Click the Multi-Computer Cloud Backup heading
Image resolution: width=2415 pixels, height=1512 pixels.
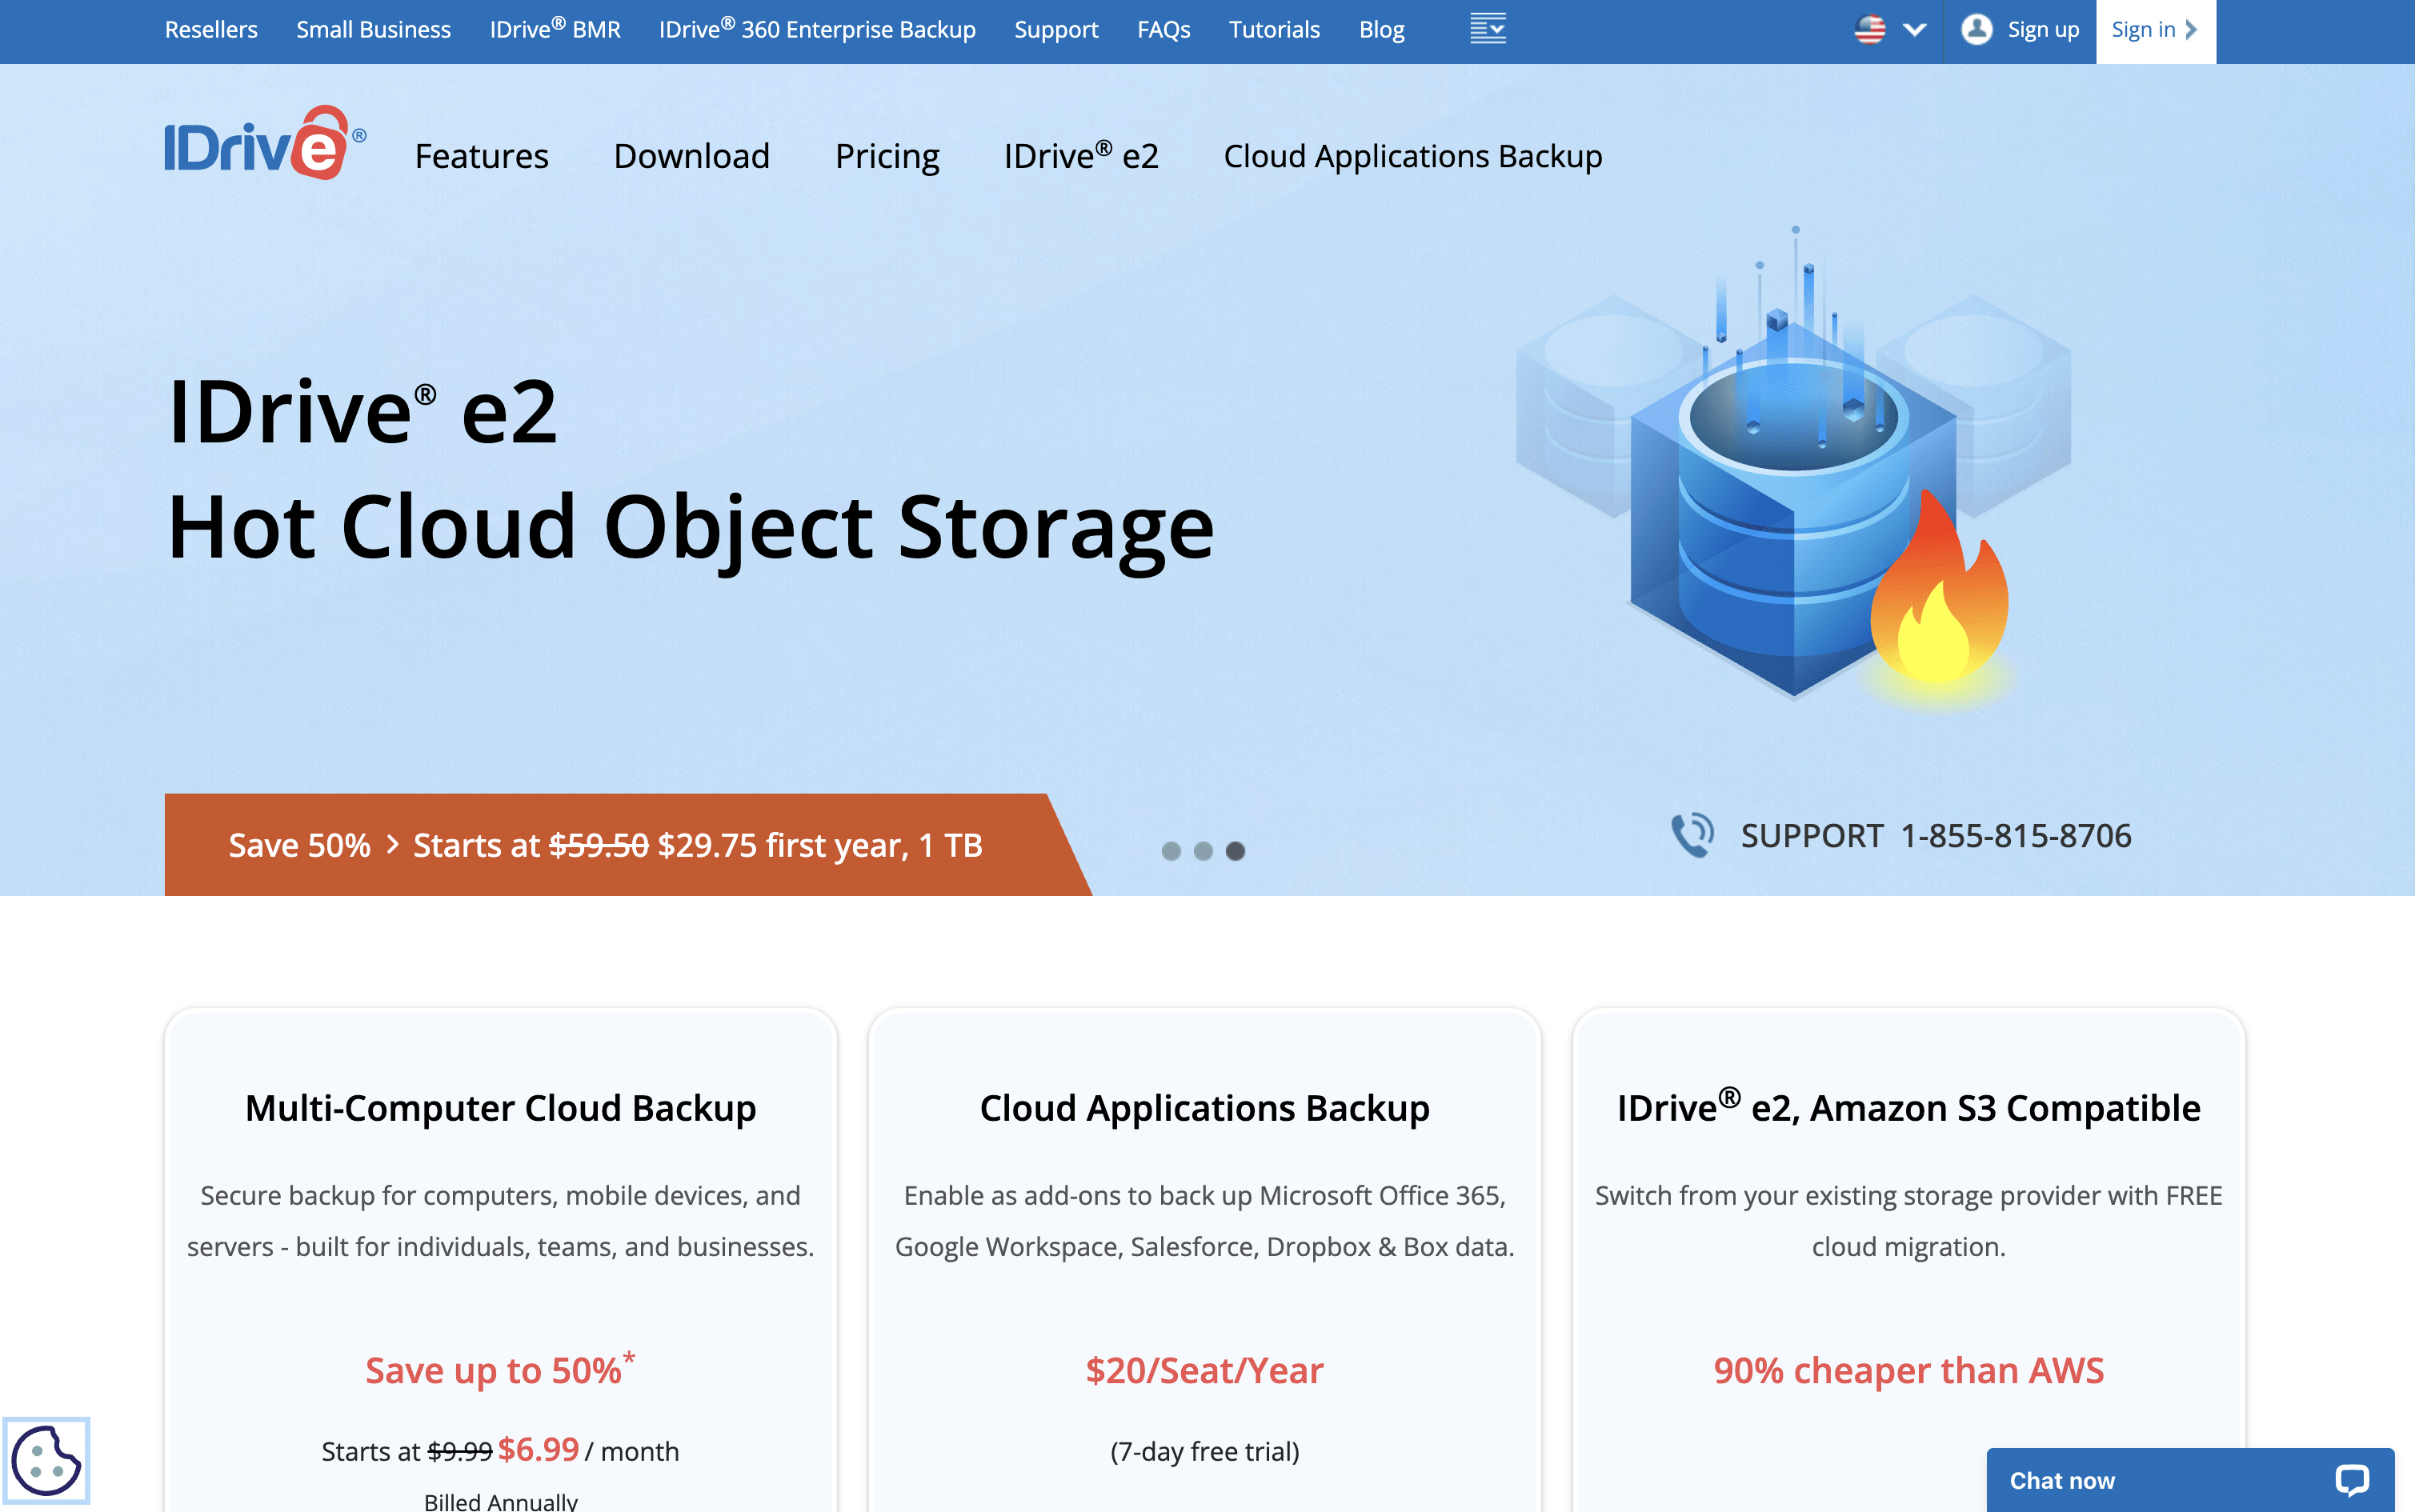(x=500, y=1108)
